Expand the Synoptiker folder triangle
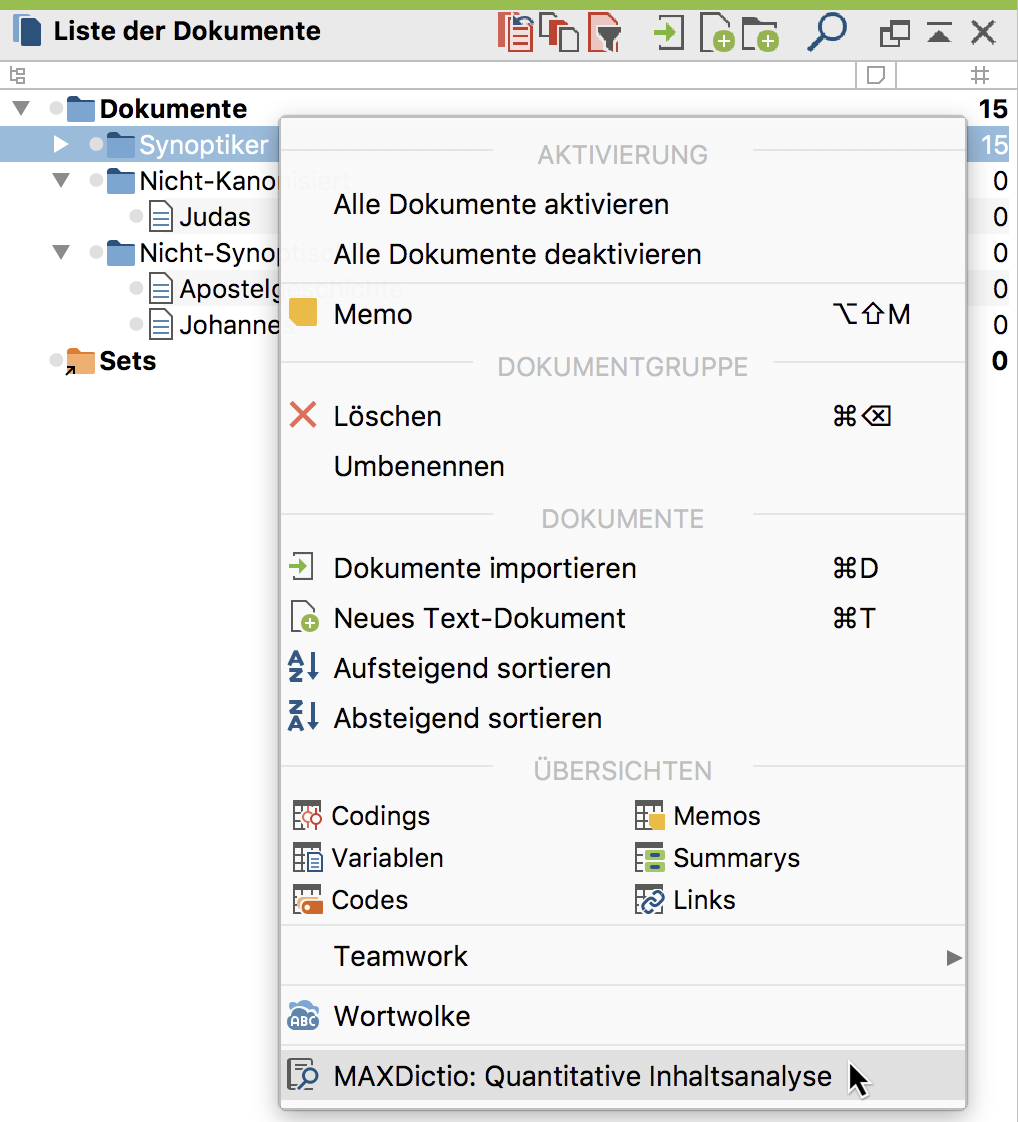Viewport: 1018px width, 1122px height. pos(62,145)
